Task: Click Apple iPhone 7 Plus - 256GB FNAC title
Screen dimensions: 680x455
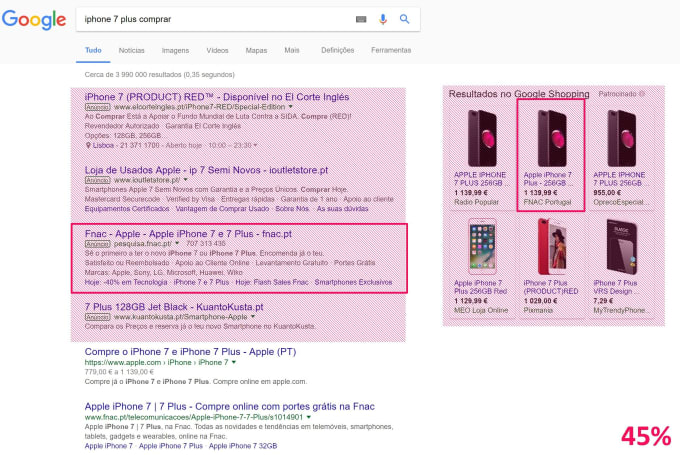Action: pos(549,179)
